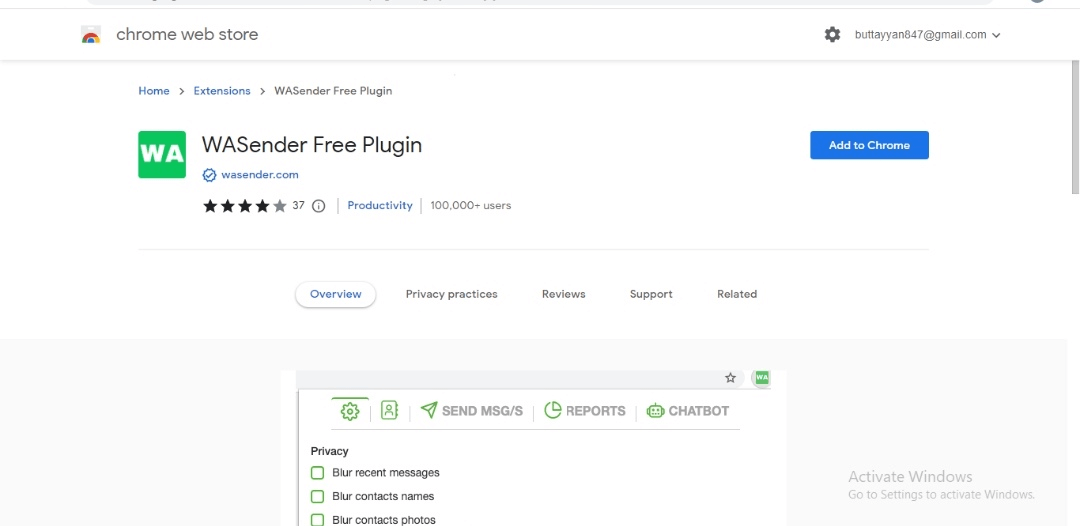The height and width of the screenshot is (526, 1080).
Task: Open the Privacy practices tab
Action: tap(451, 294)
